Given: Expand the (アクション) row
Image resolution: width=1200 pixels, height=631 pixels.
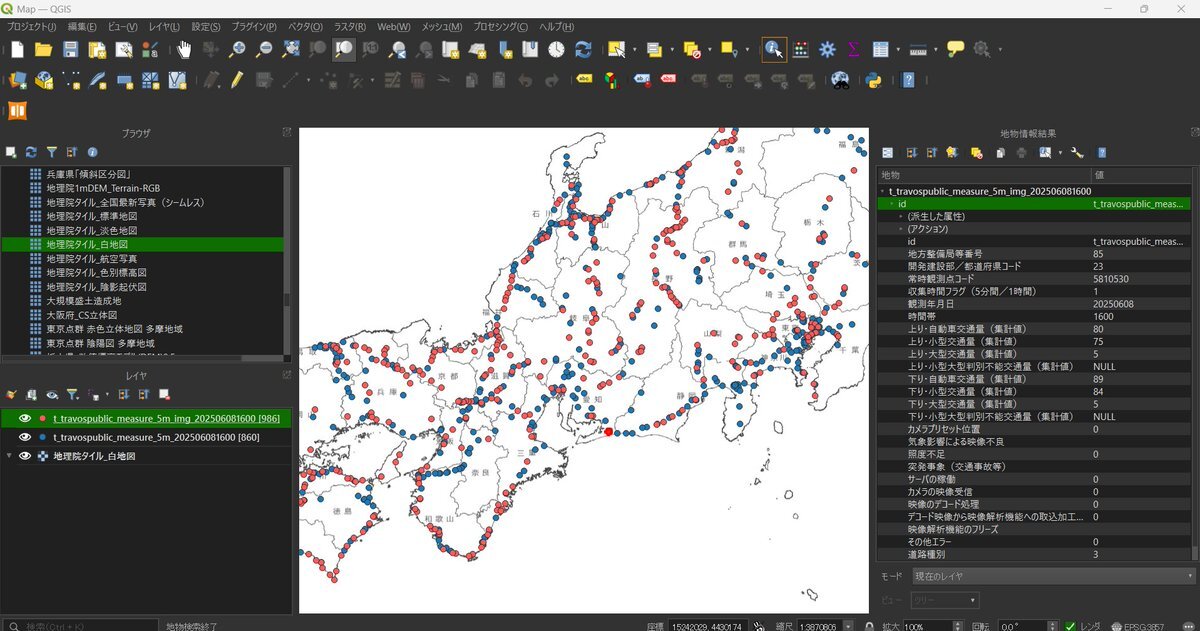Looking at the screenshot, I should [900, 229].
